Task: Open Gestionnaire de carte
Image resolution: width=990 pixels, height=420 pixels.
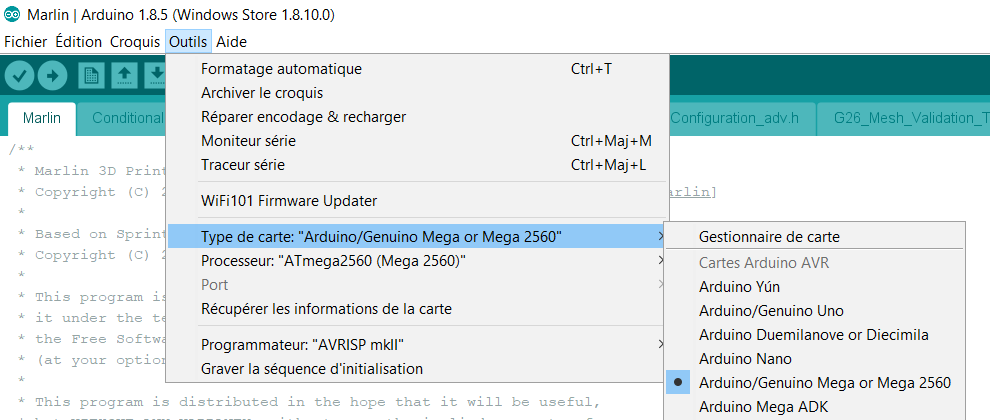Action: [x=769, y=237]
